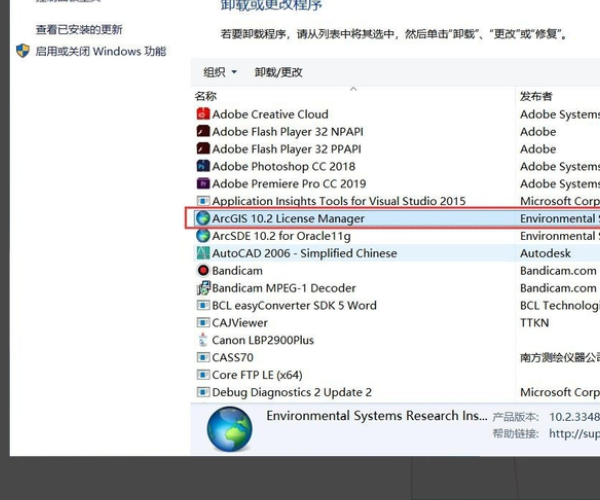This screenshot has width=600, height=500.
Task: Select Application Insights Tools for Visual Studio 2015
Action: (338, 201)
